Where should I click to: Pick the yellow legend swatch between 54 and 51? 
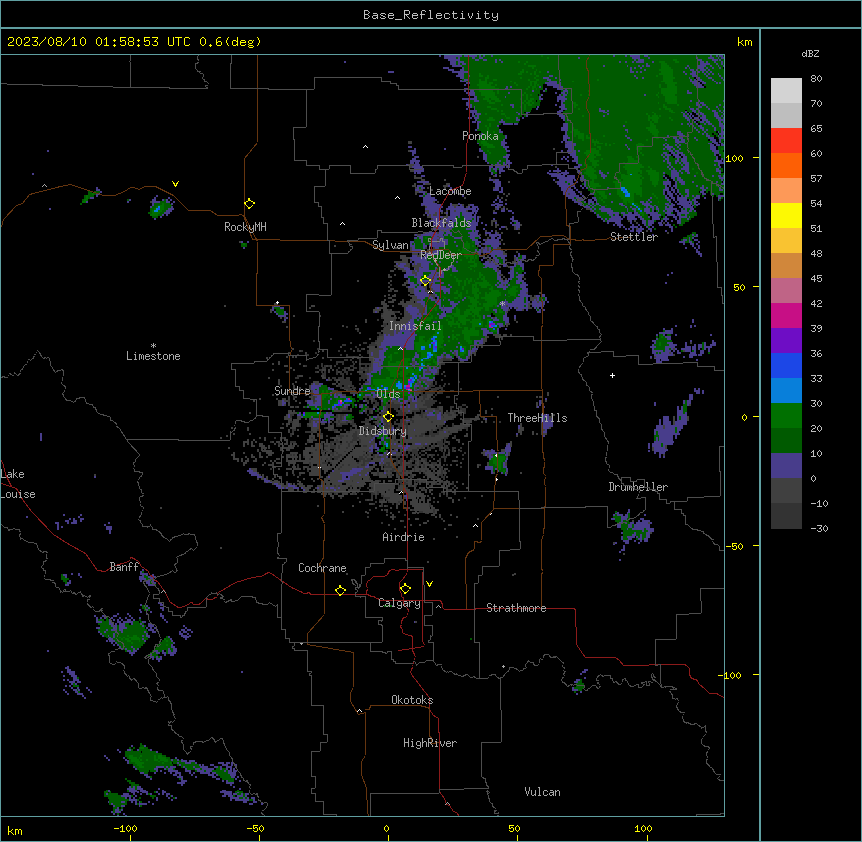(x=786, y=215)
